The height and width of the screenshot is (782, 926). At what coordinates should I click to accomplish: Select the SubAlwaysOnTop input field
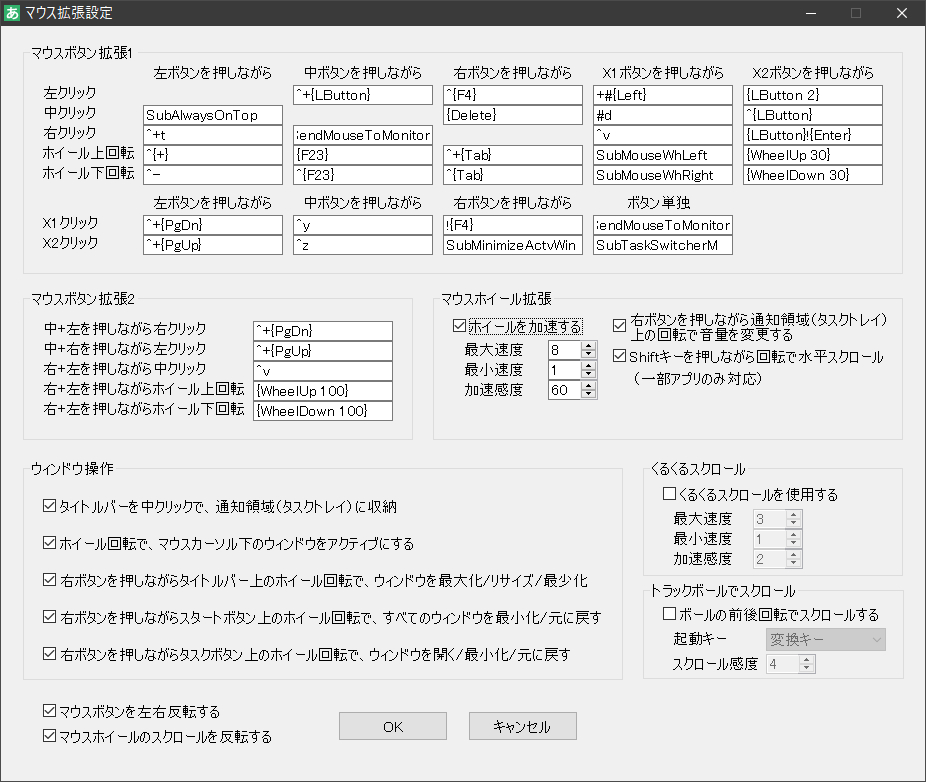(212, 115)
